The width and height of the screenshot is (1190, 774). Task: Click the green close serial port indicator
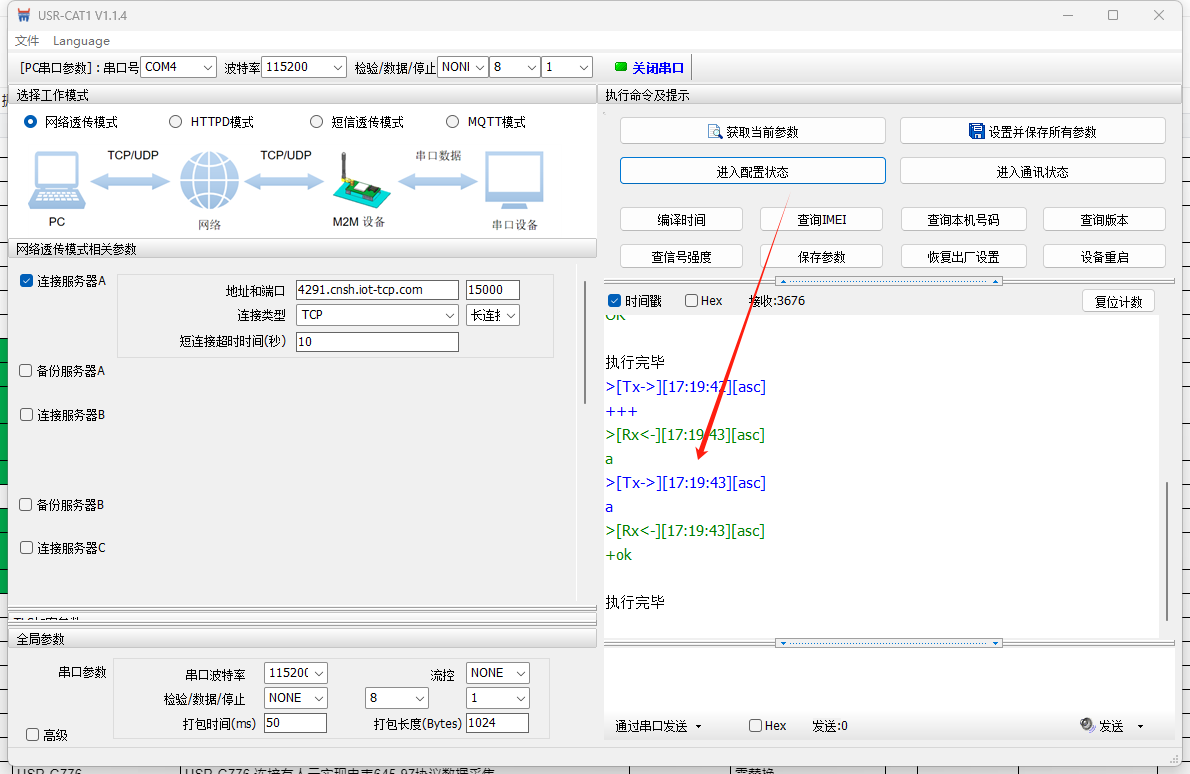621,67
